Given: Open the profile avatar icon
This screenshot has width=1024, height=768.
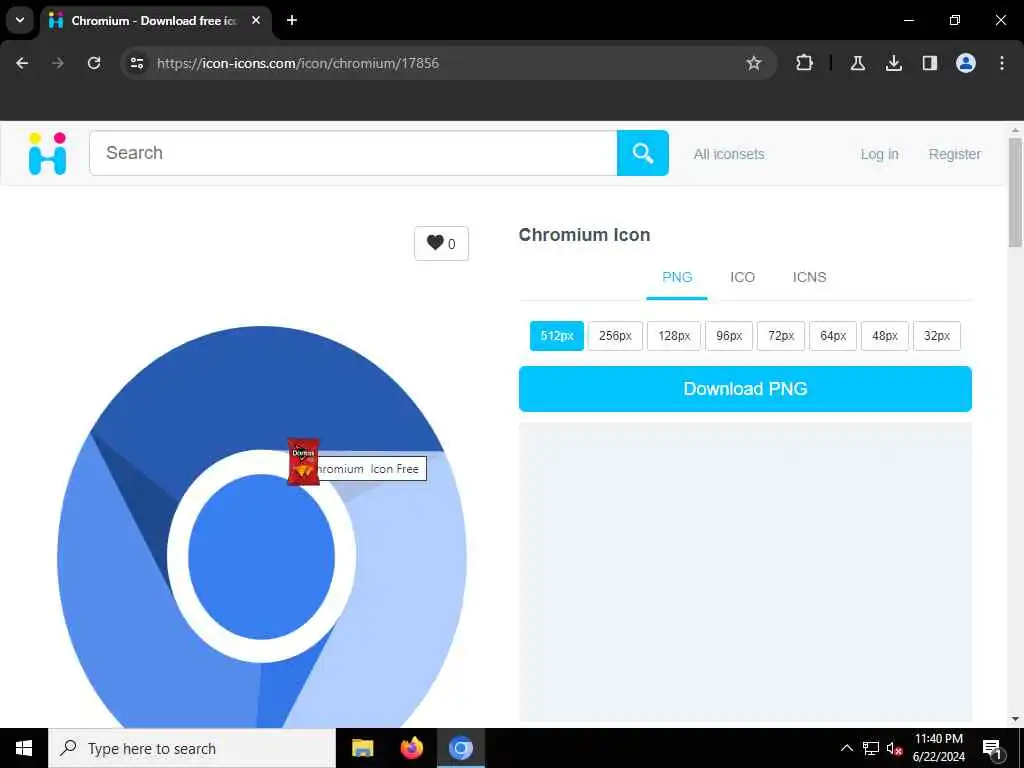Looking at the screenshot, I should pyautogui.click(x=966, y=63).
